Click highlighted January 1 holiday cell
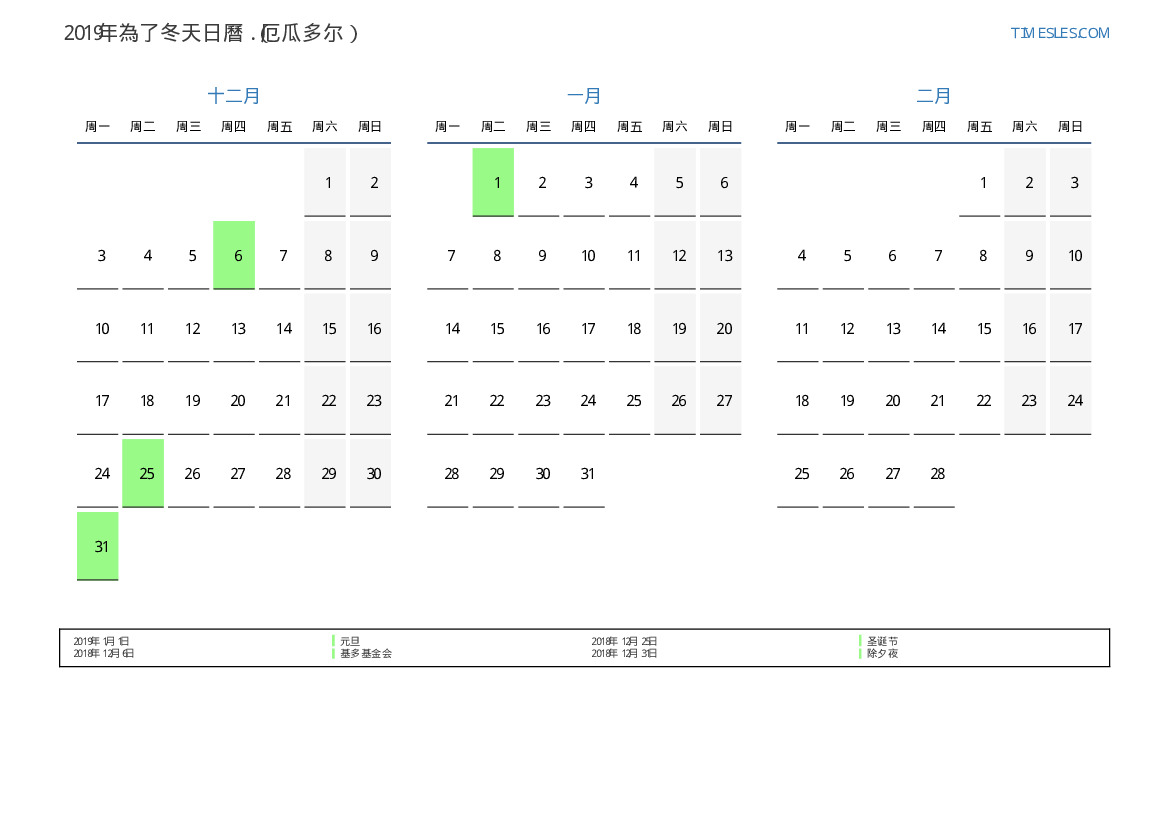The image size is (1169, 827). pyautogui.click(x=493, y=182)
